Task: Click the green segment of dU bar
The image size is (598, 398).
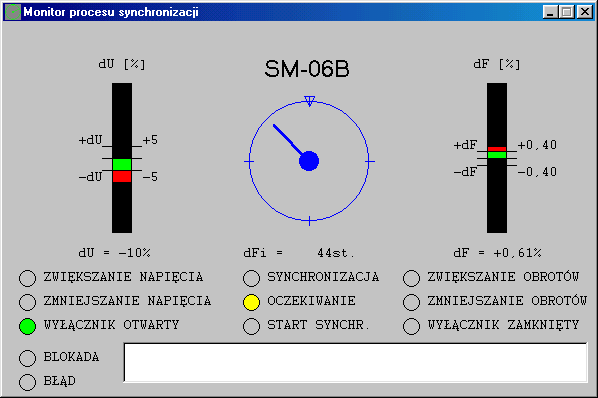Action: coord(122,164)
